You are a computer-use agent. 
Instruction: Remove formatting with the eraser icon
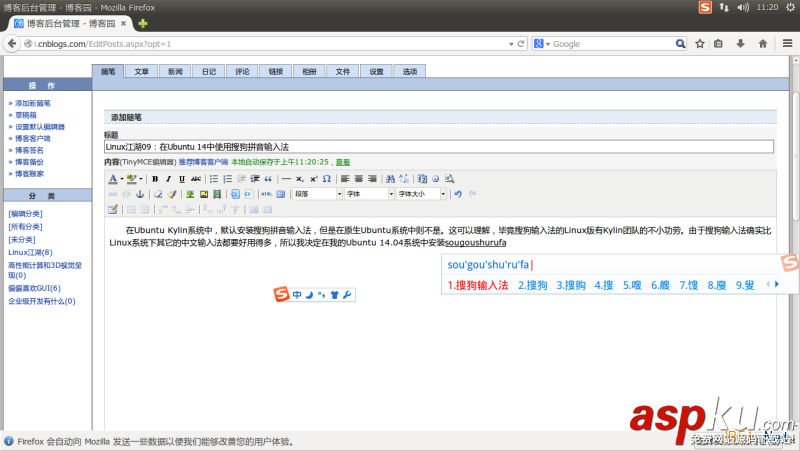[158, 194]
